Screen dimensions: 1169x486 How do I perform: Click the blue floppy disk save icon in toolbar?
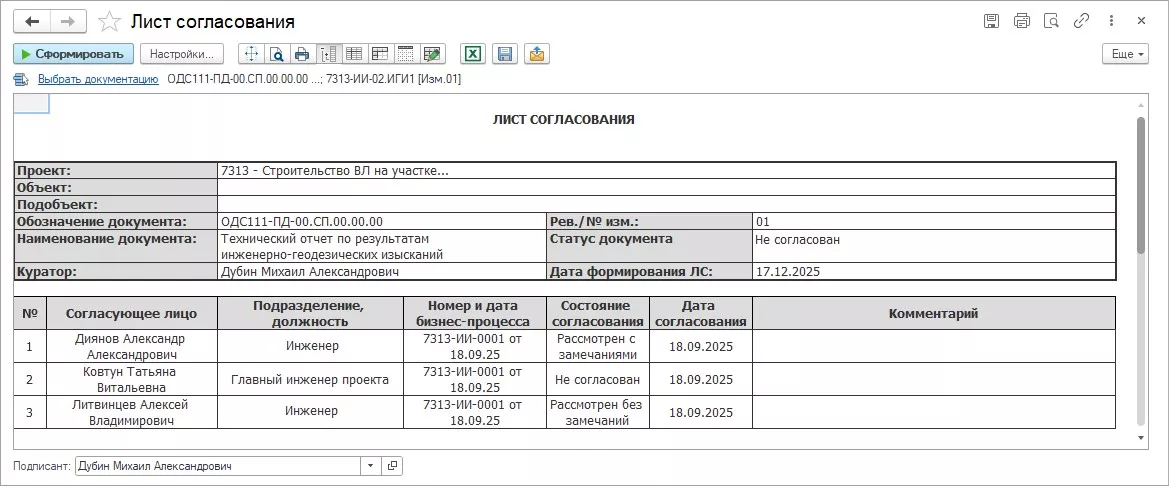[x=505, y=54]
